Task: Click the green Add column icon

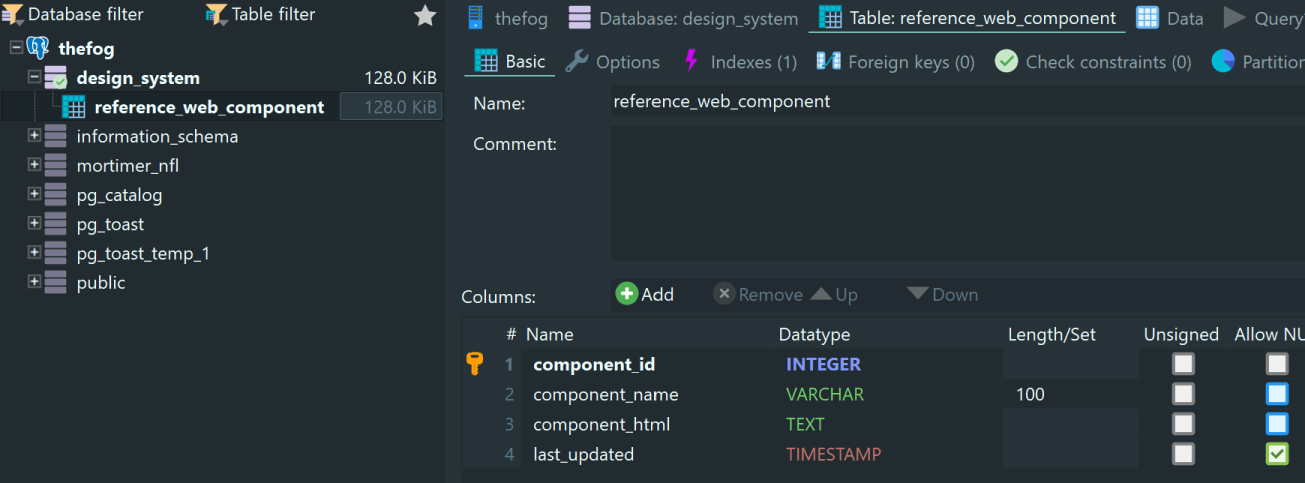Action: tap(627, 294)
